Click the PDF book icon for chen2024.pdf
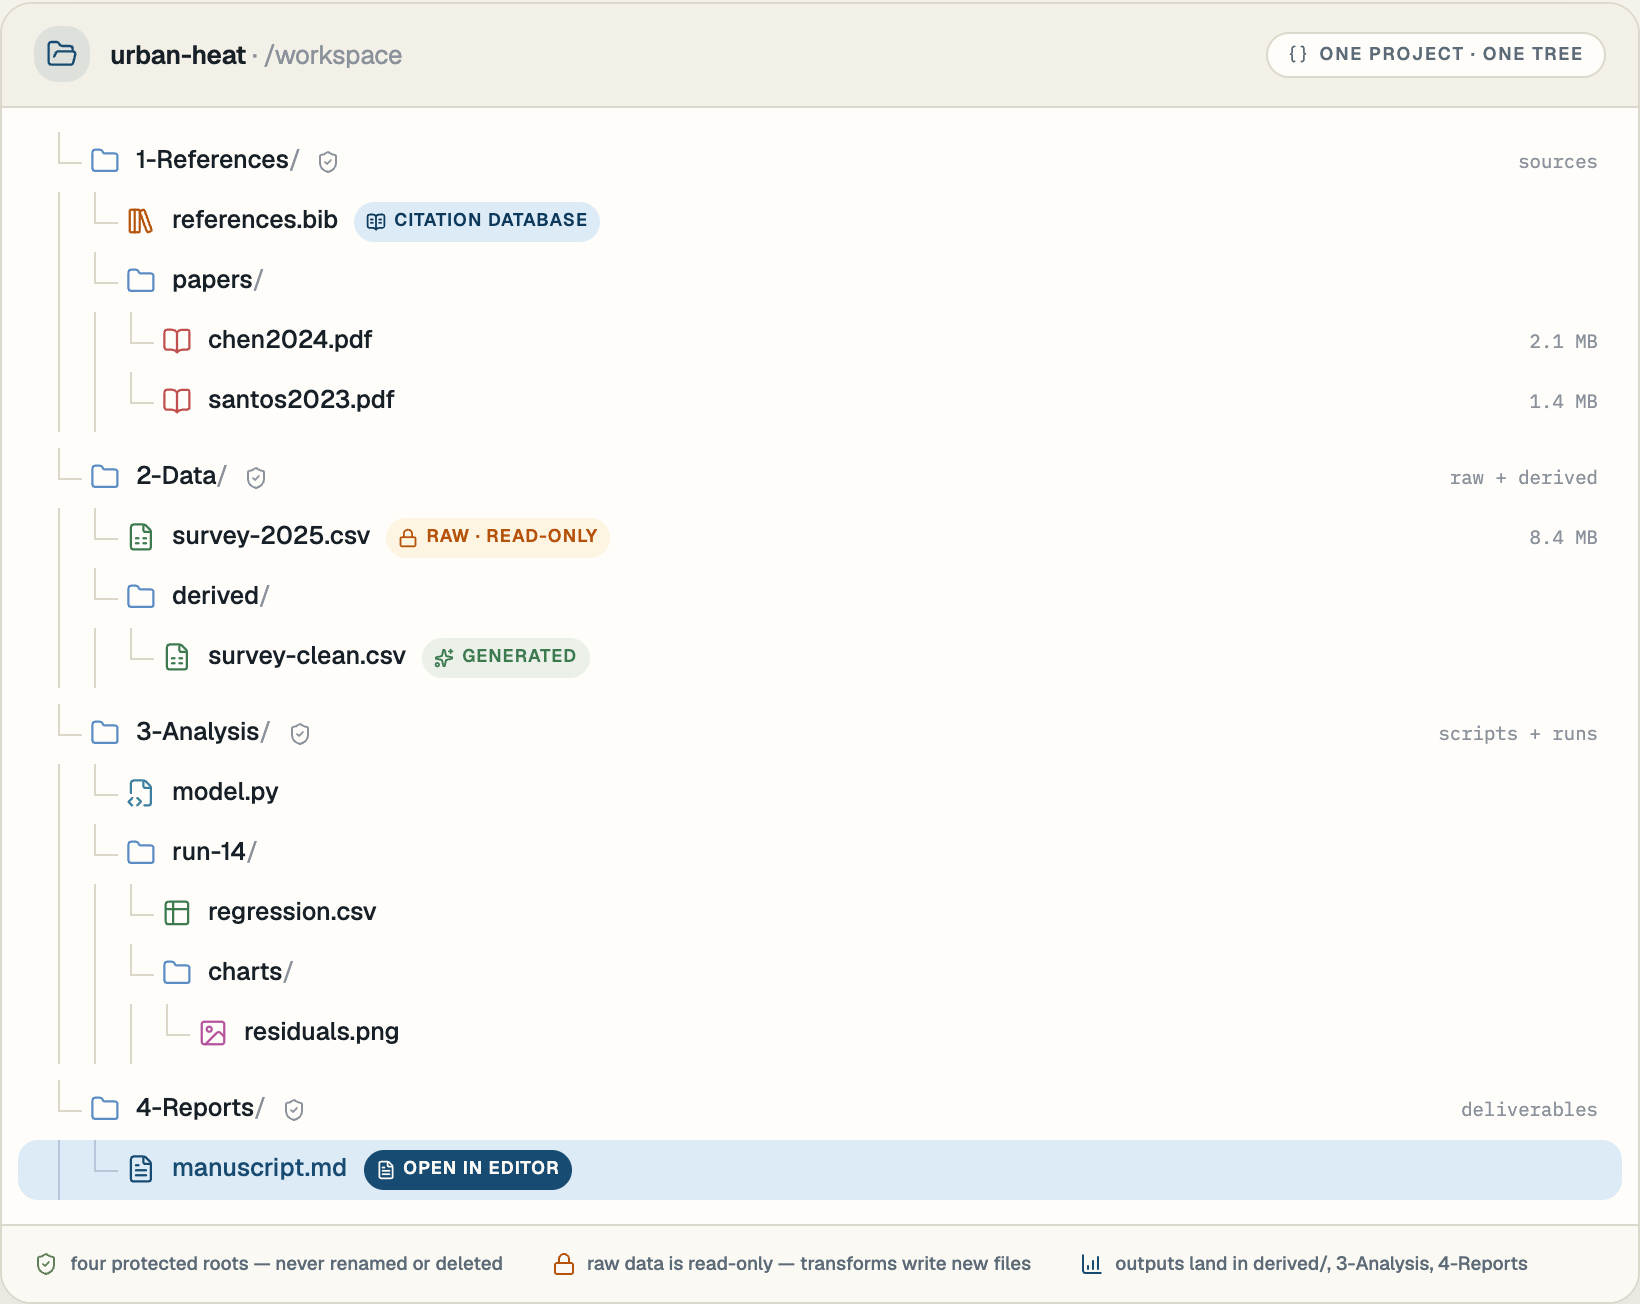Viewport: 1640px width, 1304px height. click(x=177, y=341)
